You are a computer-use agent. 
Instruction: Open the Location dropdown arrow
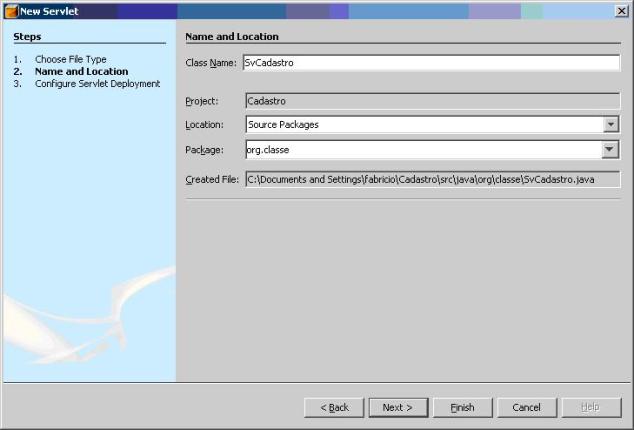click(611, 124)
